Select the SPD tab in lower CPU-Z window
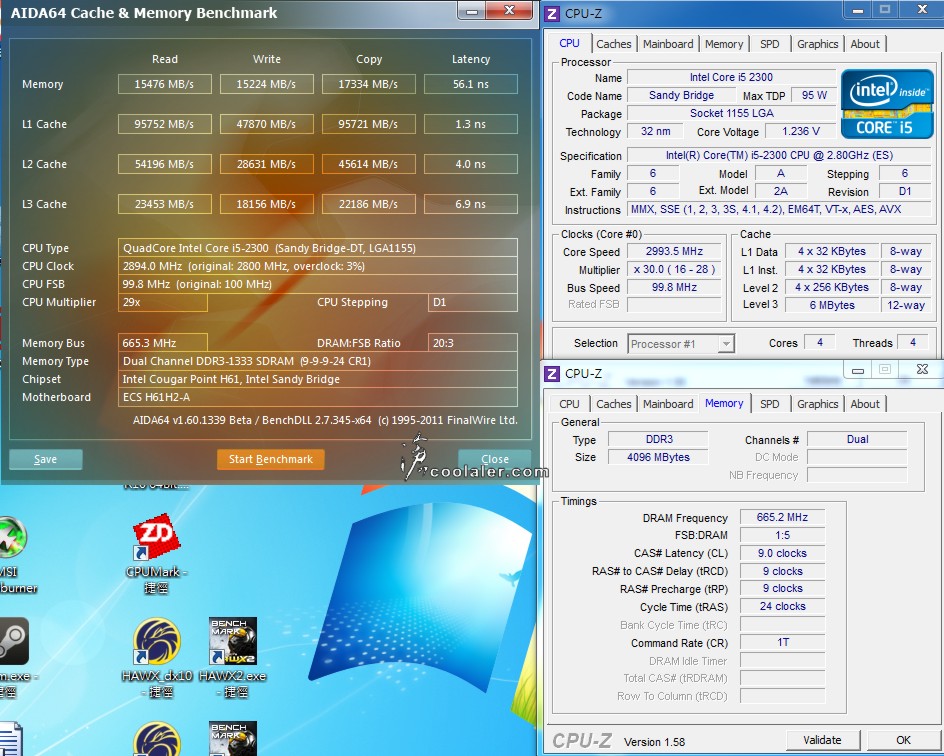Image resolution: width=944 pixels, height=756 pixels. pyautogui.click(x=769, y=404)
